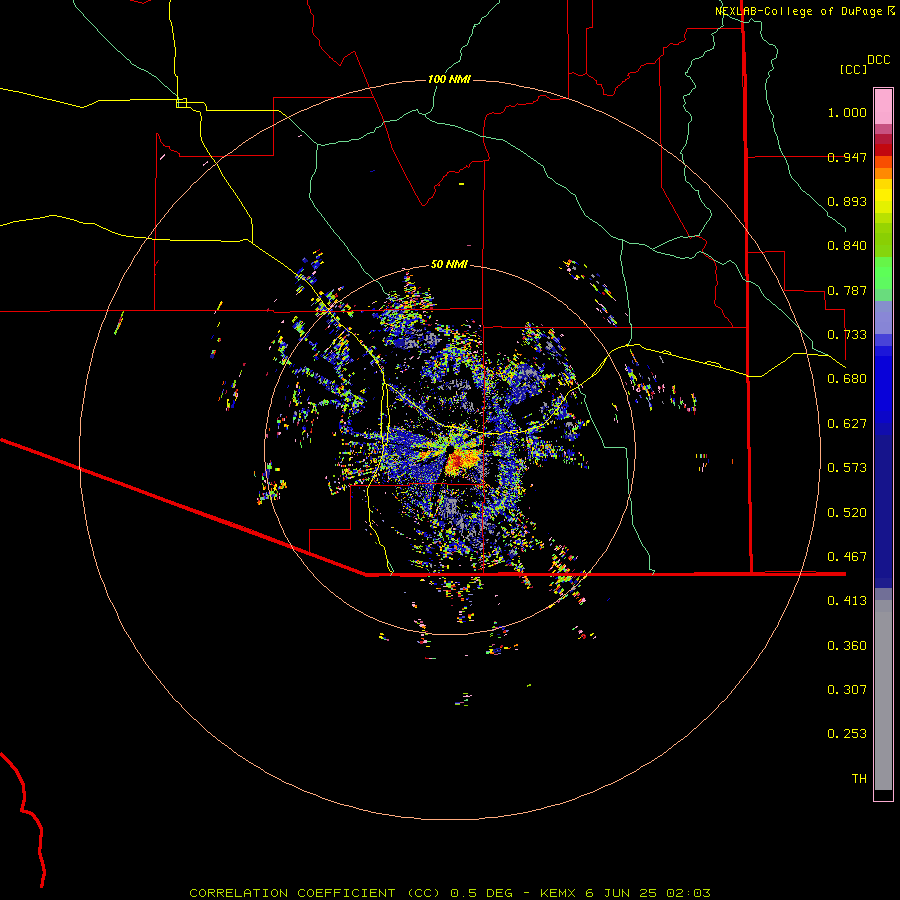Click the lavender segment of the color scale
This screenshot has height=900, width=900.
click(x=883, y=317)
